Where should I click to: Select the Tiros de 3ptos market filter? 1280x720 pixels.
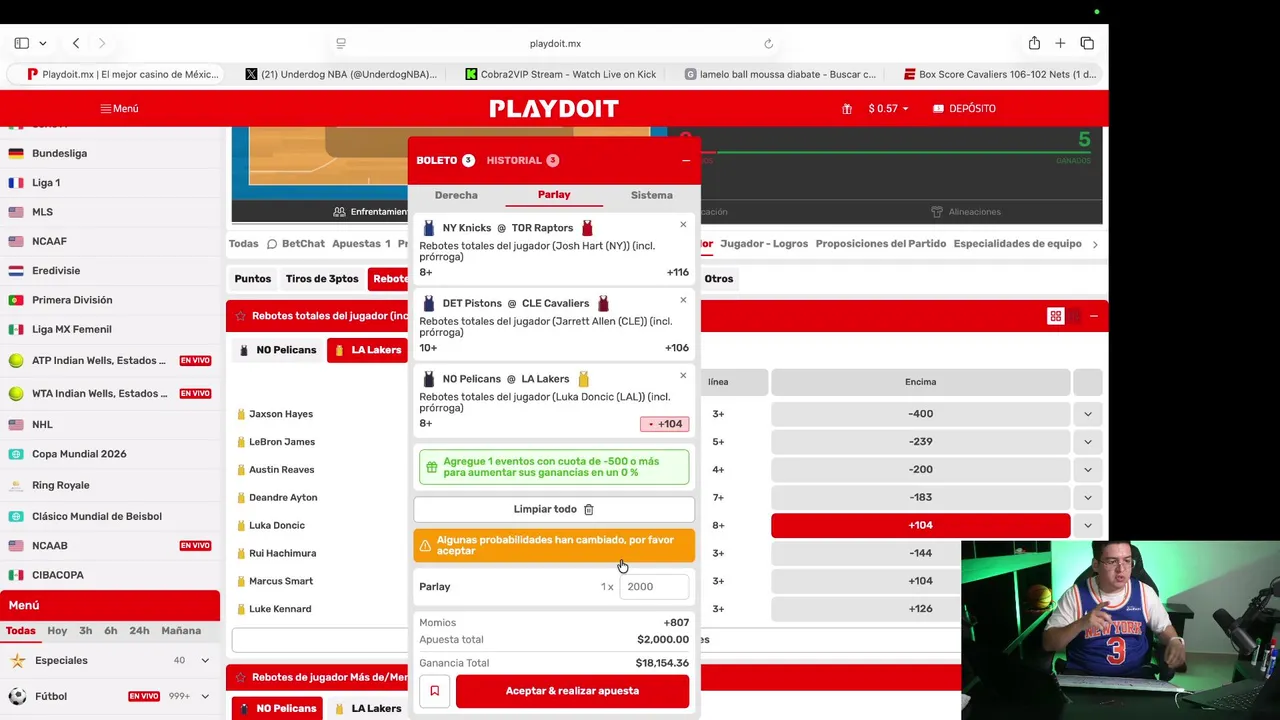click(x=322, y=279)
